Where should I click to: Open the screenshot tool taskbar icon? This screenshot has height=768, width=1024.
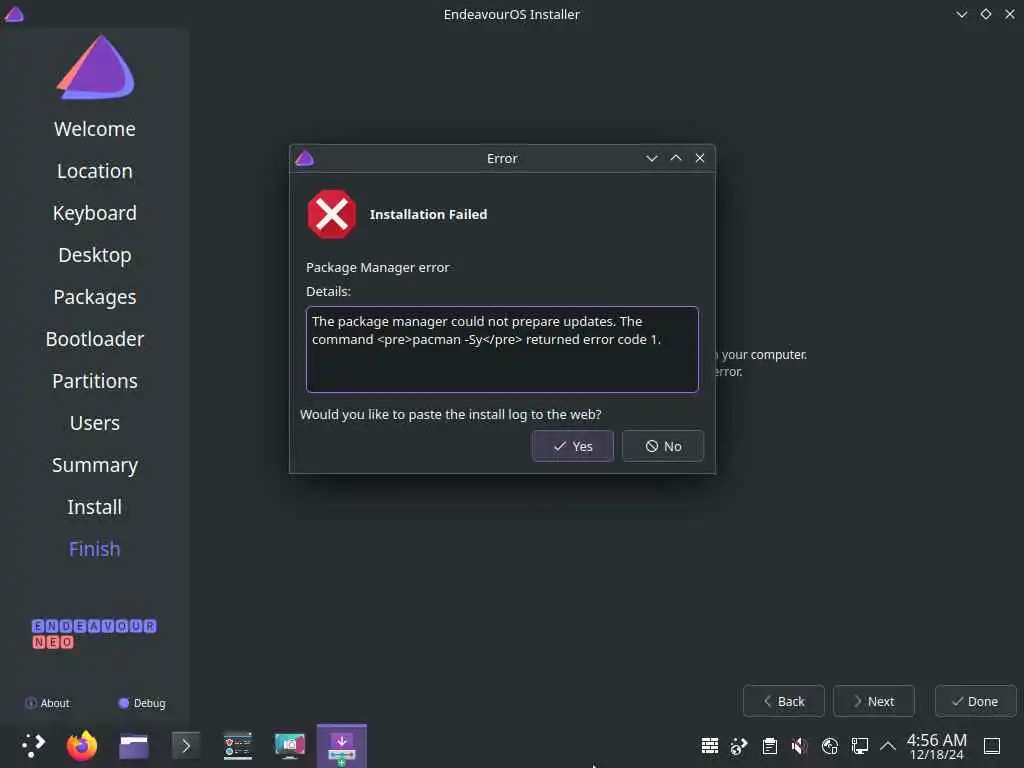pos(290,746)
